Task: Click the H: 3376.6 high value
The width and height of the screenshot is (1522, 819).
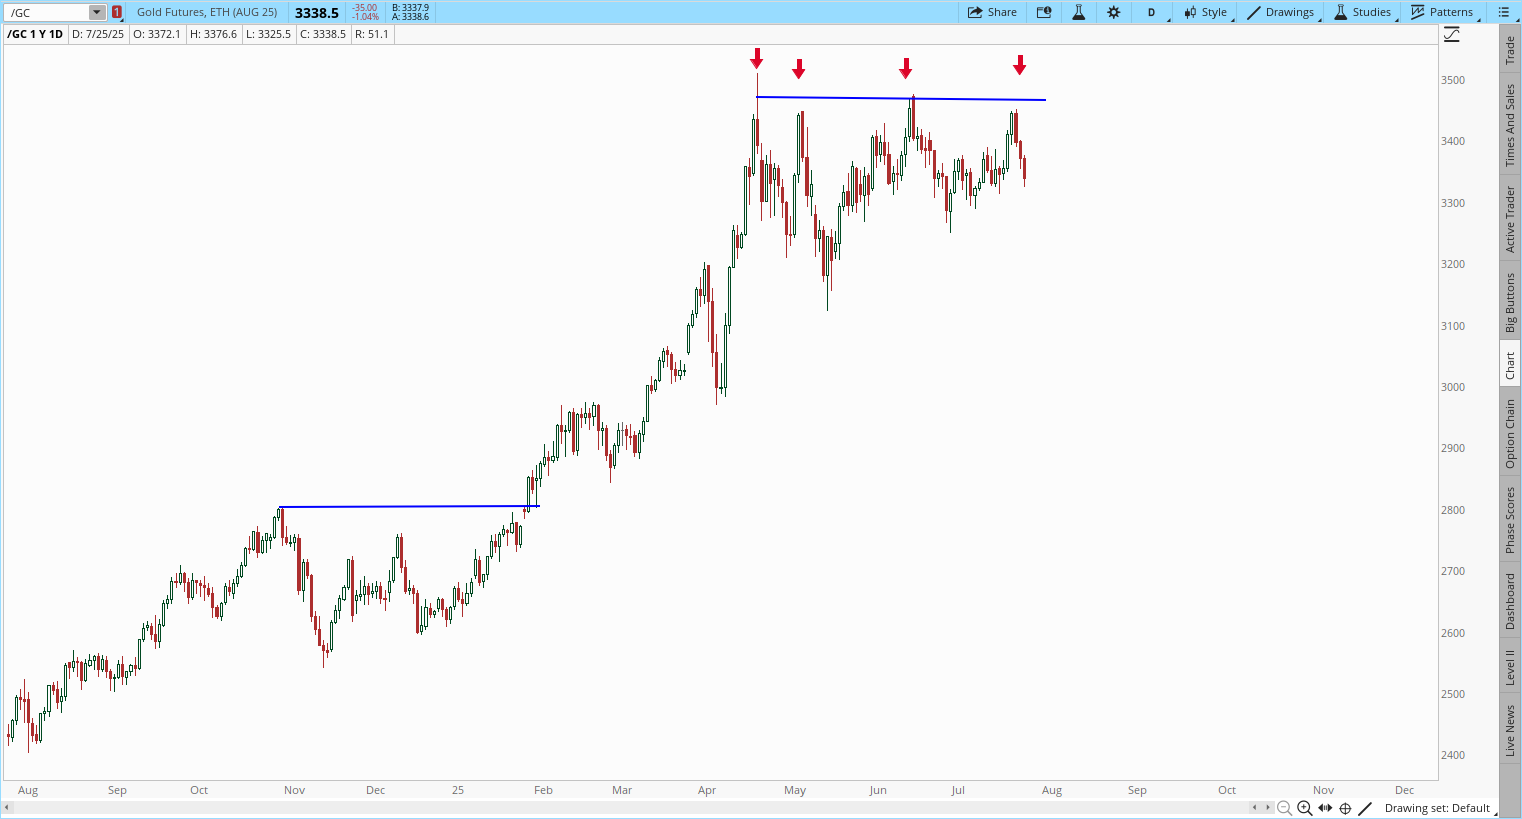Action: (x=214, y=34)
